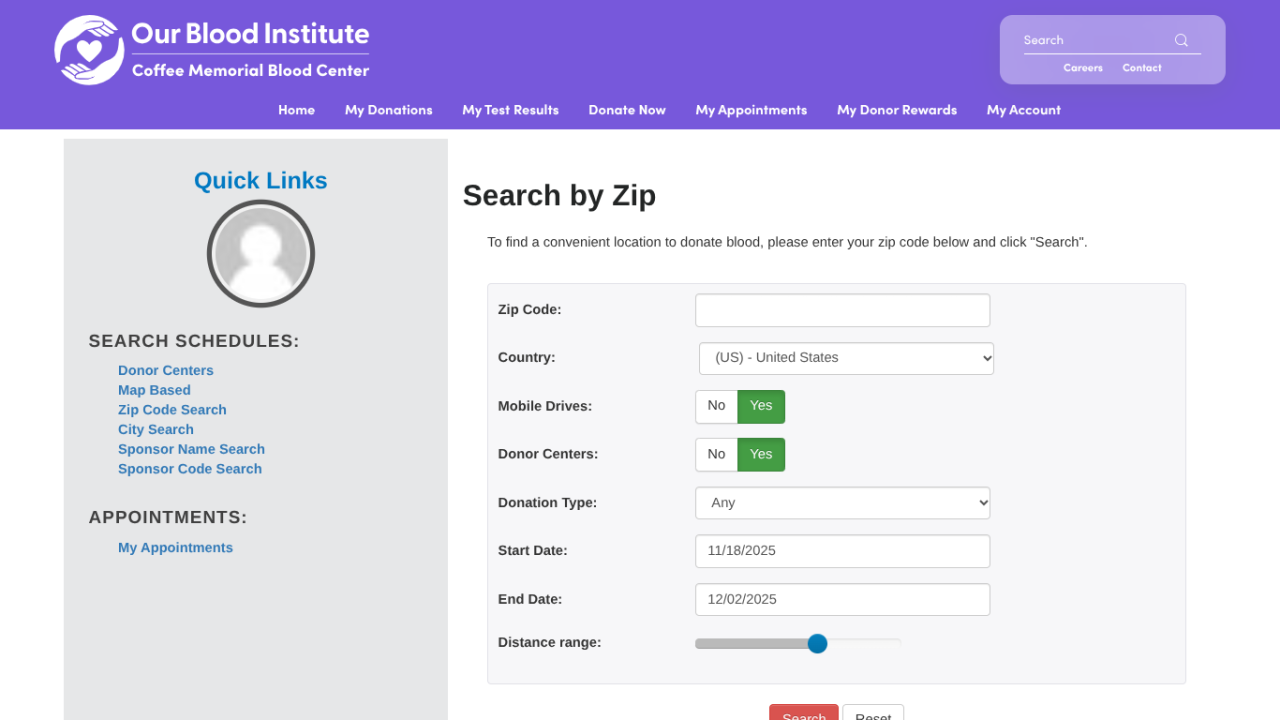This screenshot has height=720, width=1280.
Task: Click the Our Blood Institute logo icon
Action: (x=89, y=50)
